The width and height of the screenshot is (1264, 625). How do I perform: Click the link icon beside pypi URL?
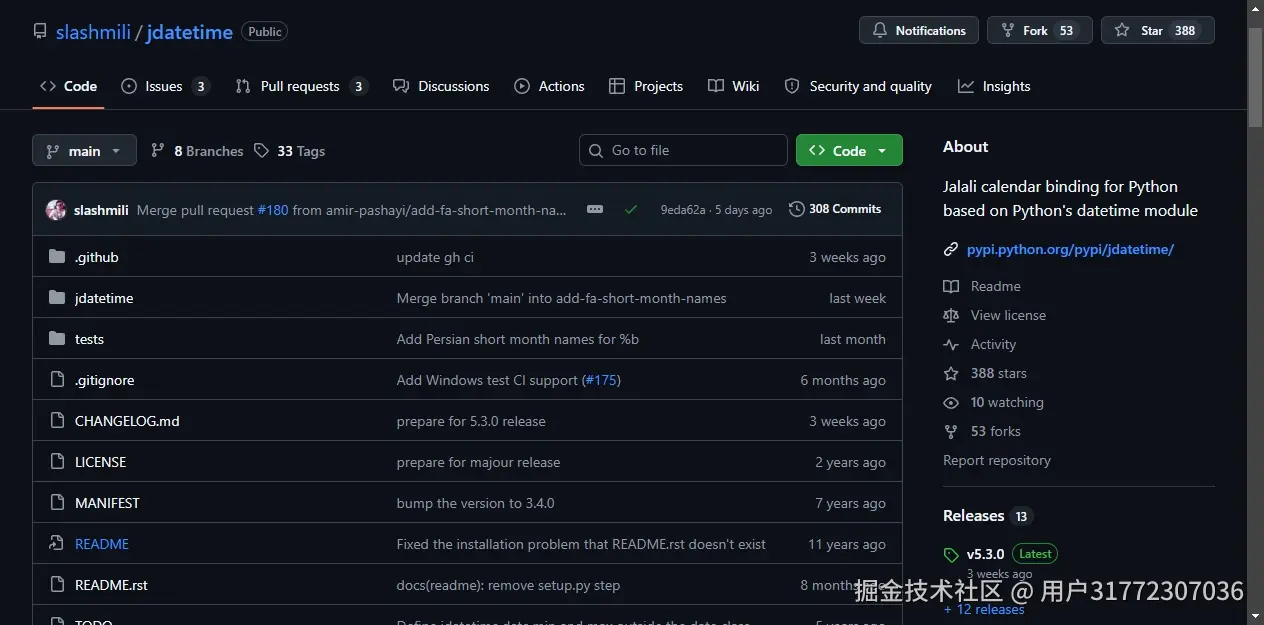click(951, 249)
